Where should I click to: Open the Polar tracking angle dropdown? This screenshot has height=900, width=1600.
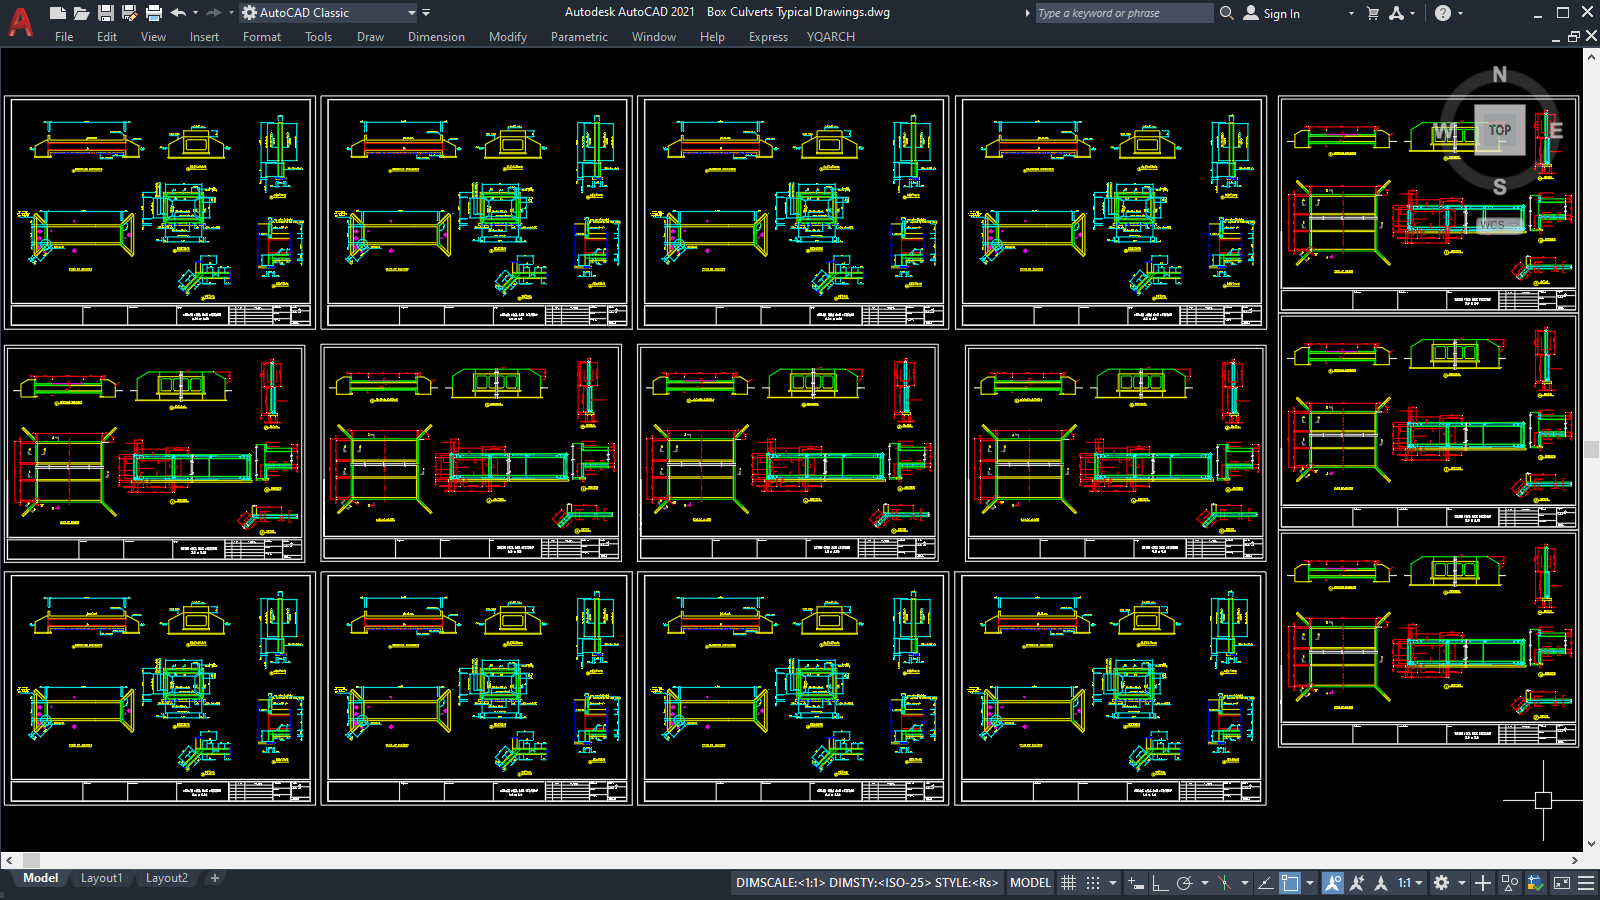click(1205, 883)
